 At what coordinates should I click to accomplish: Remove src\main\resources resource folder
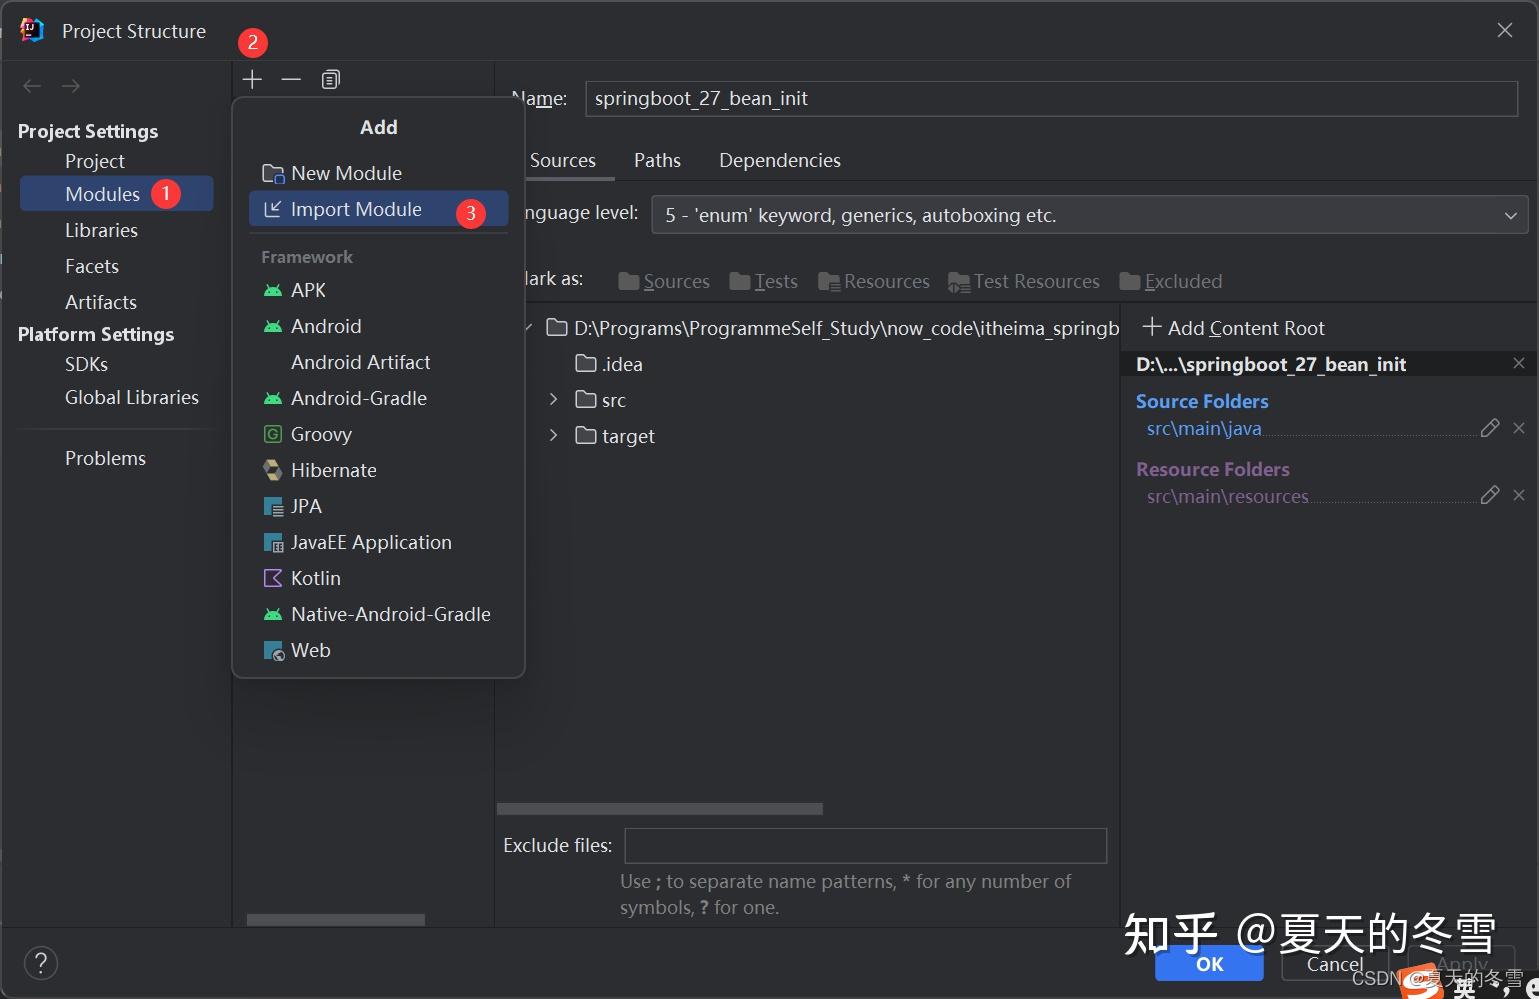[x=1519, y=495]
